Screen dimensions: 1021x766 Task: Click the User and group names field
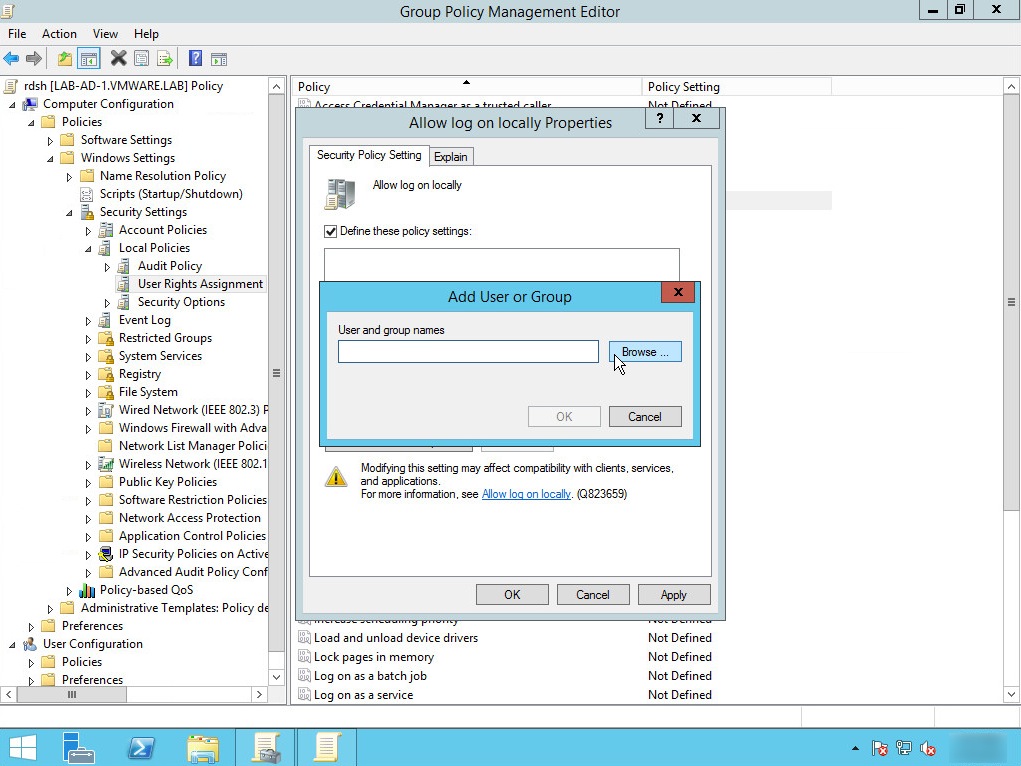468,352
